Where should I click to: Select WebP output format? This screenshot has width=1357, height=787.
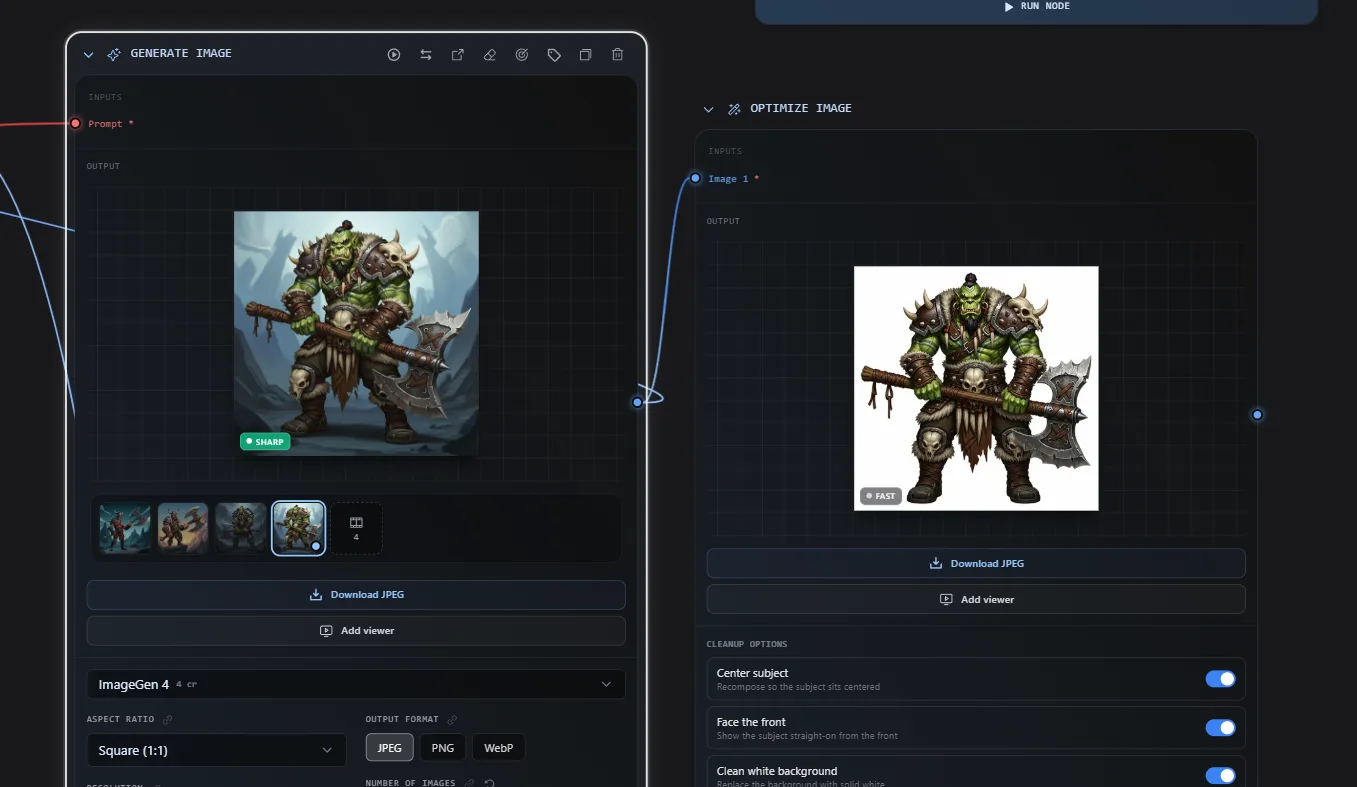coord(499,748)
